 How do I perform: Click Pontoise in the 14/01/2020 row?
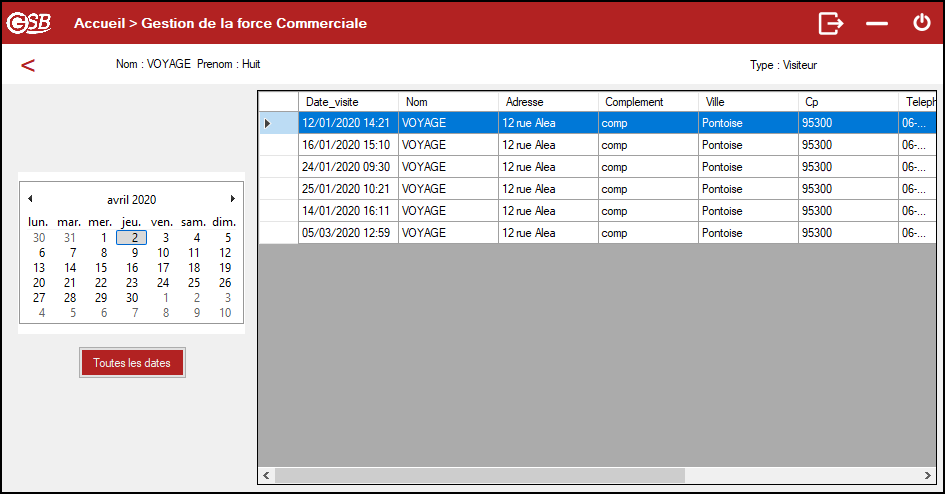pos(749,211)
